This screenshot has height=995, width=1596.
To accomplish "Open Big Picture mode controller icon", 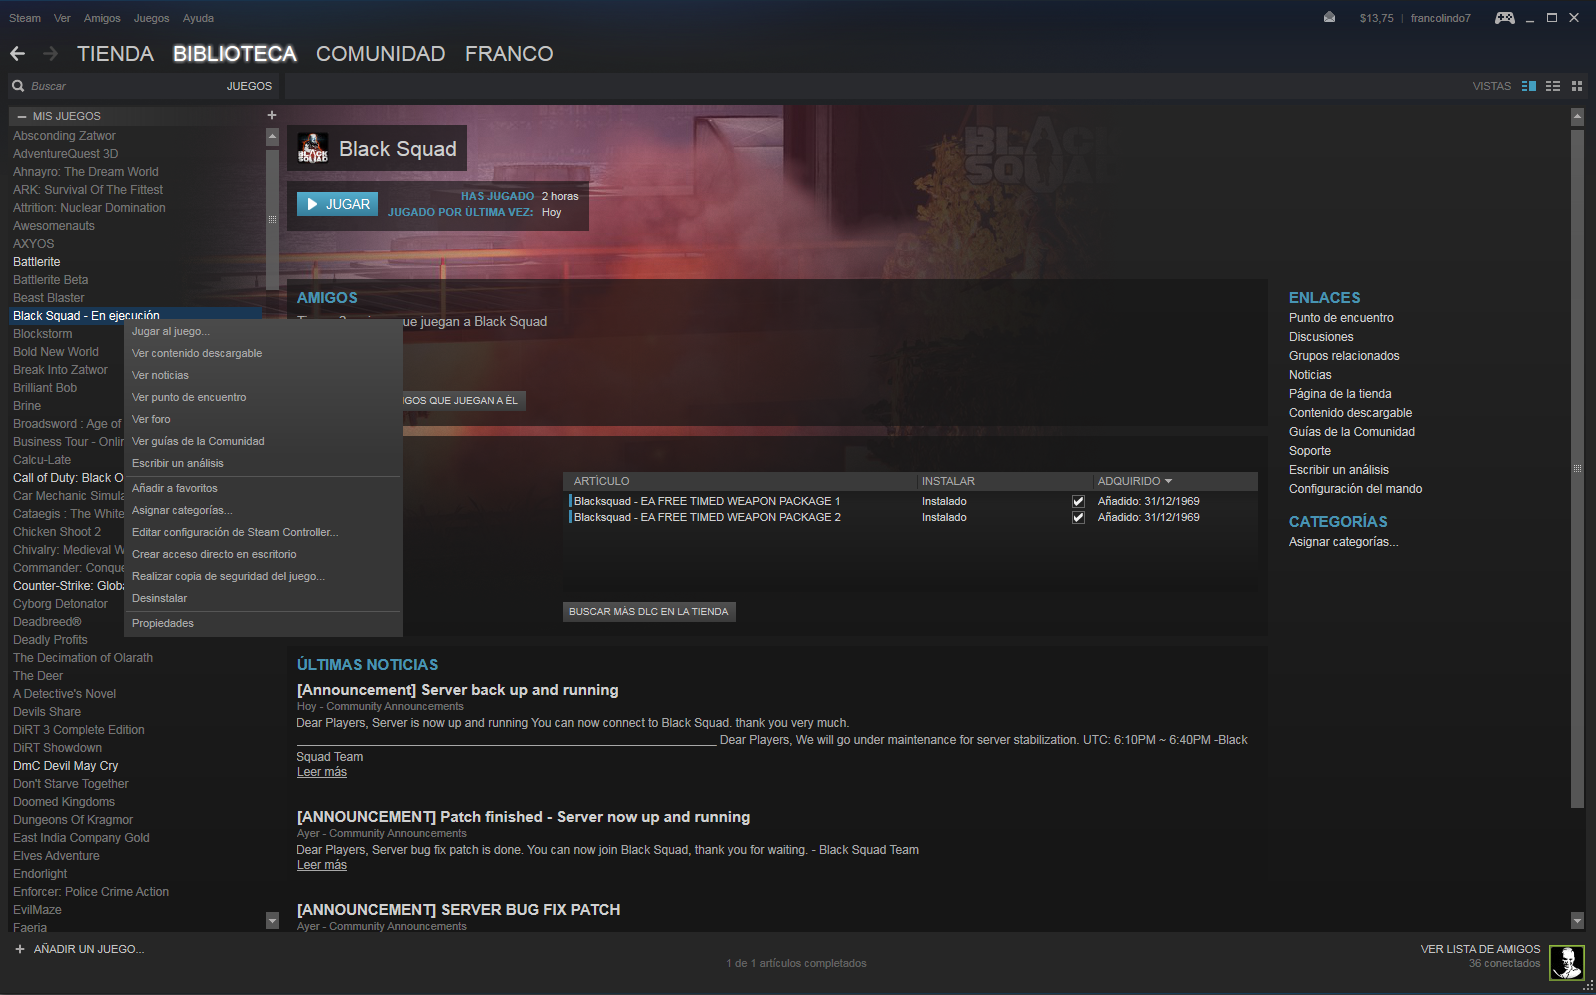I will pyautogui.click(x=1504, y=18).
